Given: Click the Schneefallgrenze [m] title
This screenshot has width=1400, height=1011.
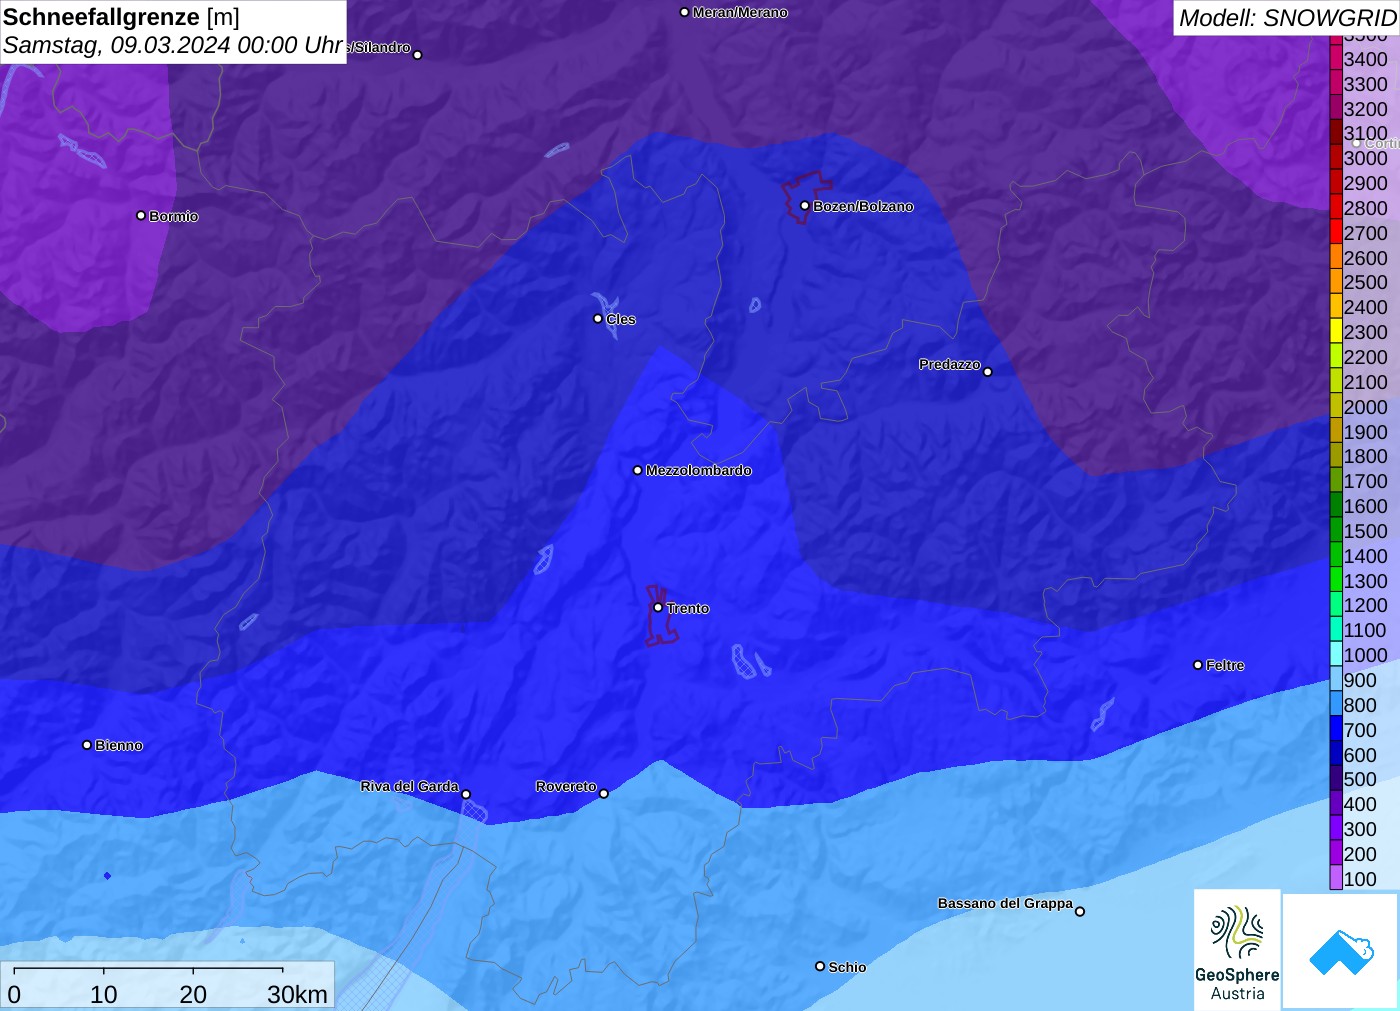Looking at the screenshot, I should click(x=121, y=17).
